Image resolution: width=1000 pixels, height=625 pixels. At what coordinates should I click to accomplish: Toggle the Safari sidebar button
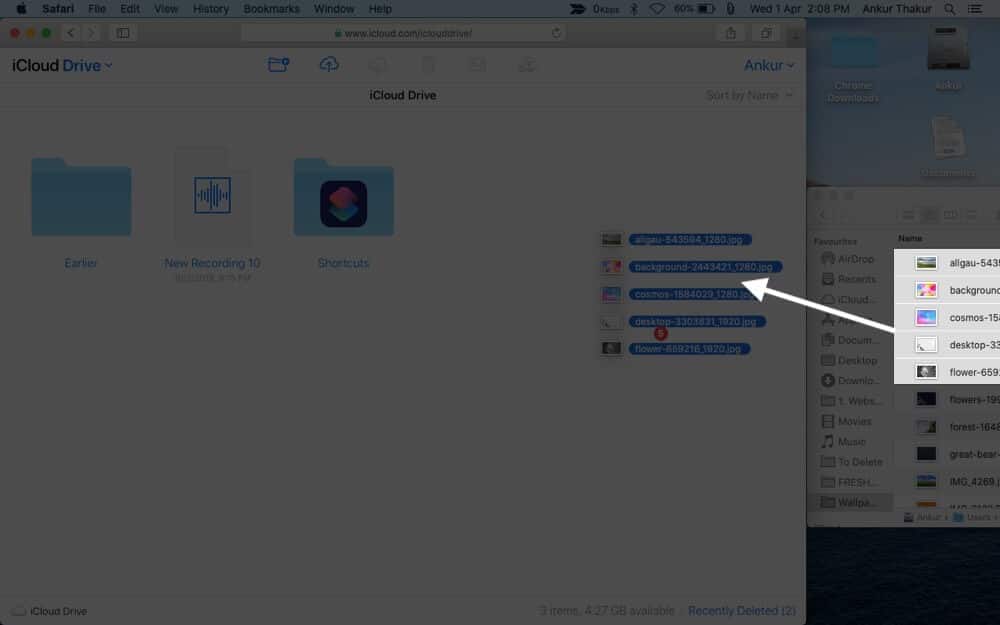click(x=123, y=33)
